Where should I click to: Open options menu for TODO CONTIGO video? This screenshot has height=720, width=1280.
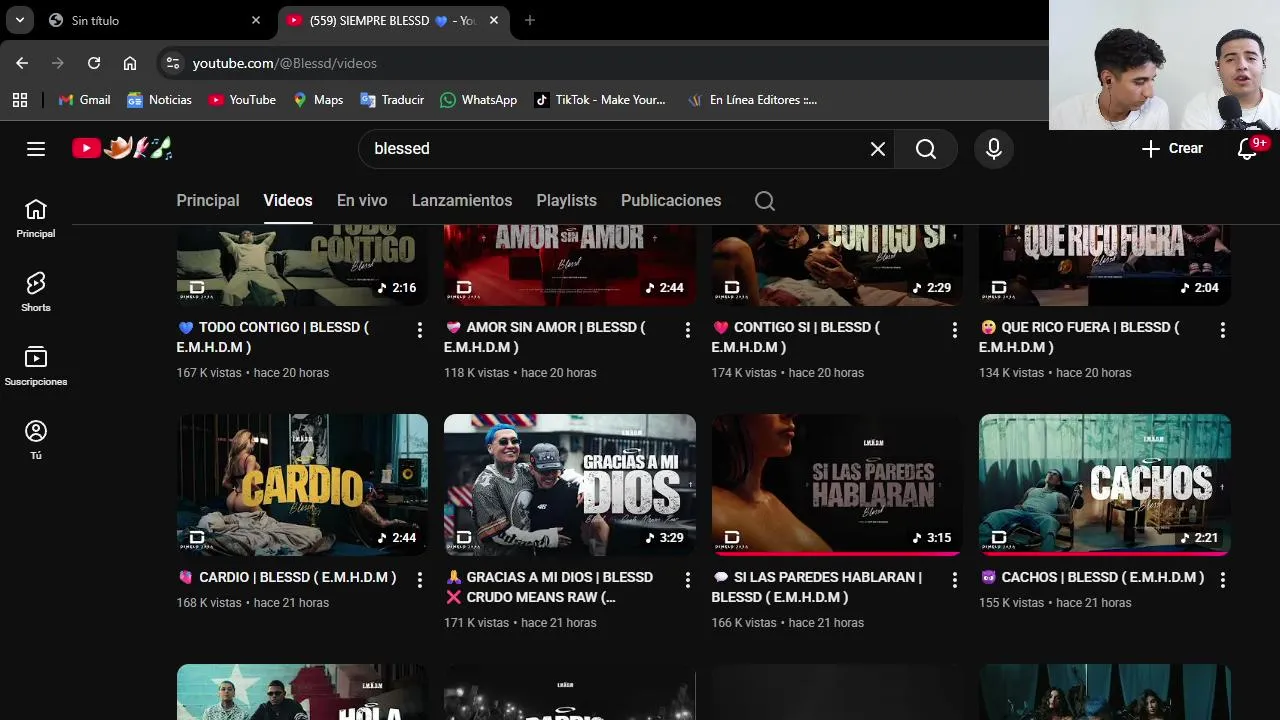tap(420, 330)
